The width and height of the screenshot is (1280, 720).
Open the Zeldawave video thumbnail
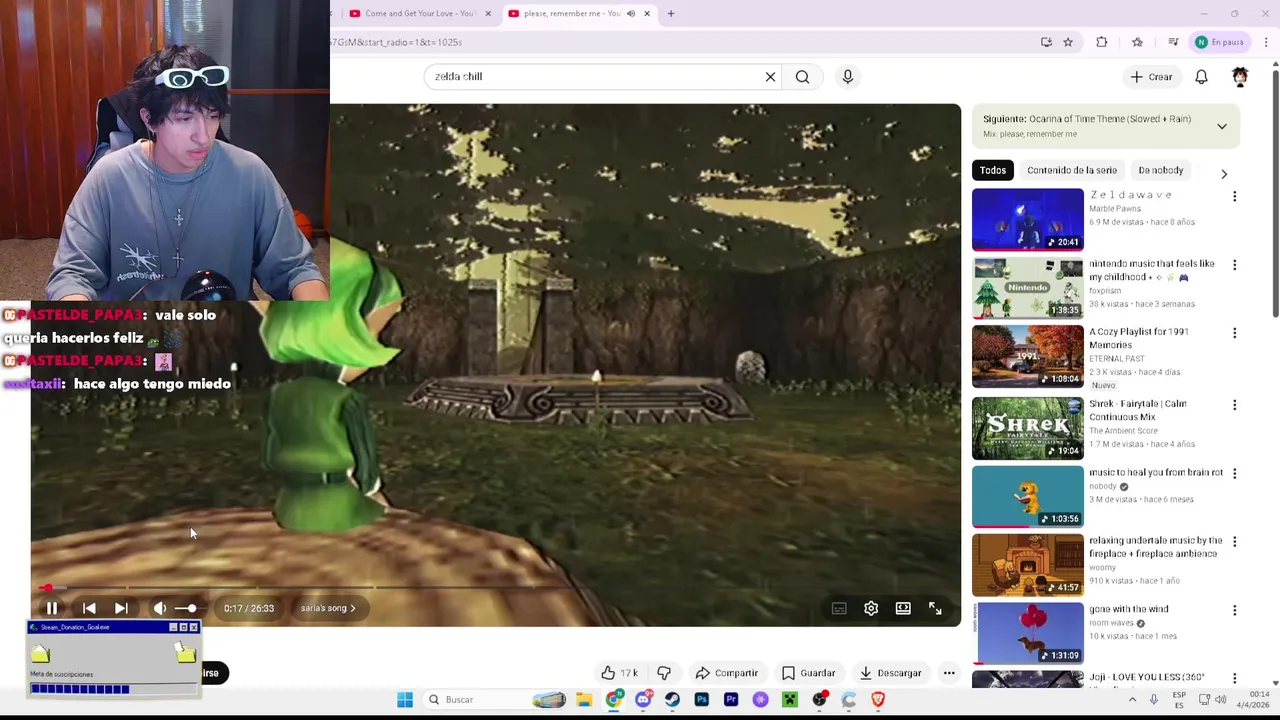(1027, 219)
